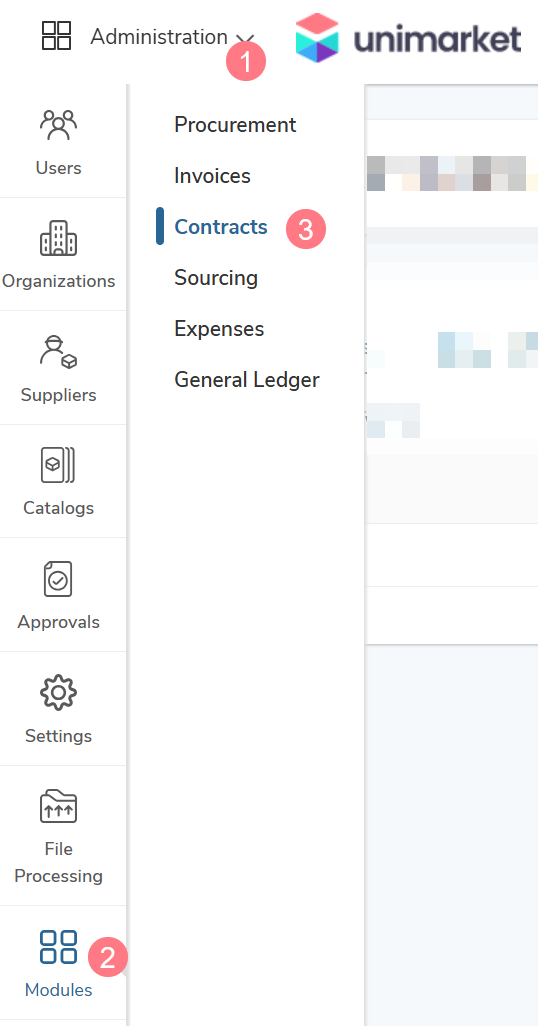Open the Administration menu label
This screenshot has width=538, height=1026.
pos(159,37)
